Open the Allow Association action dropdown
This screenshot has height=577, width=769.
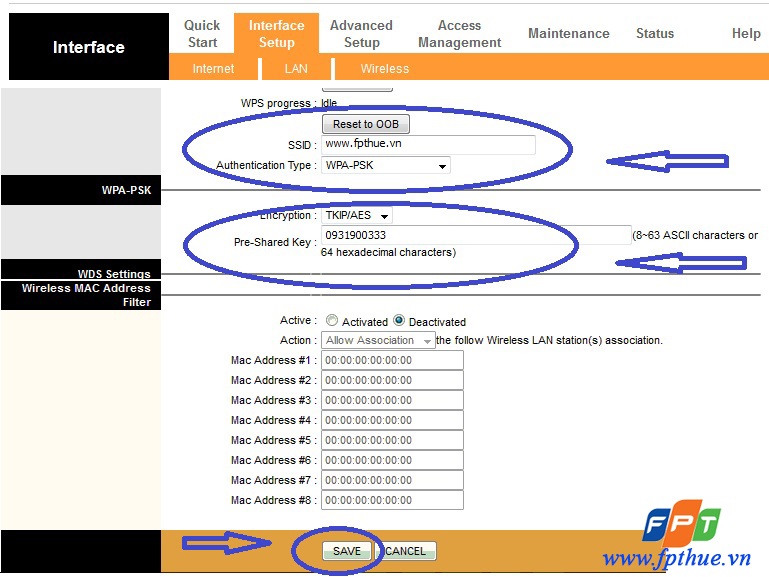(379, 340)
